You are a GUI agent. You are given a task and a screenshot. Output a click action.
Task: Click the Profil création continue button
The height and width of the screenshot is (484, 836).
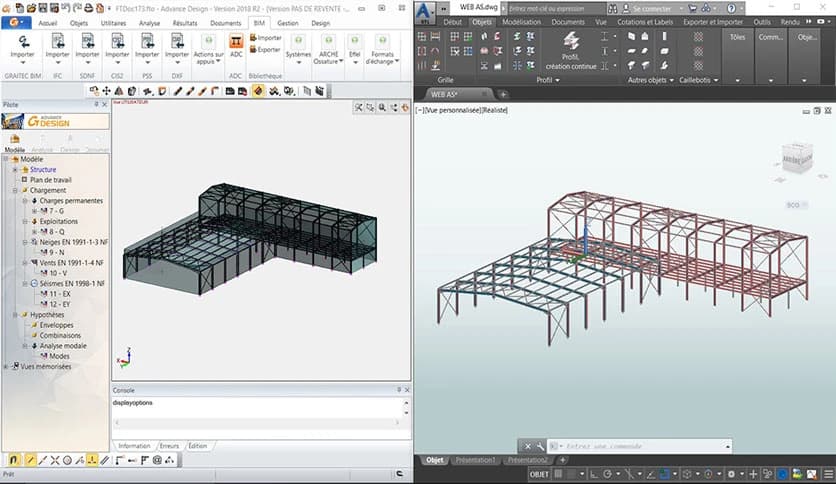coord(571,50)
